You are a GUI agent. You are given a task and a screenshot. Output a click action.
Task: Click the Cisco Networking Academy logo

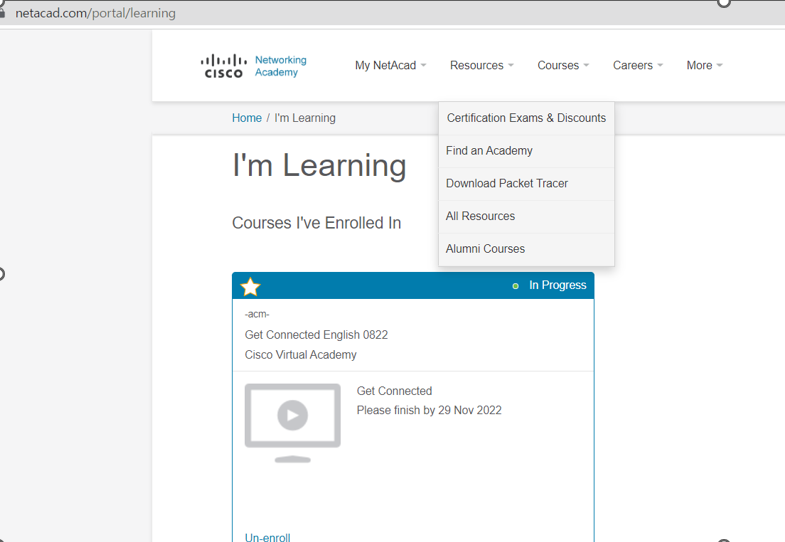(253, 66)
